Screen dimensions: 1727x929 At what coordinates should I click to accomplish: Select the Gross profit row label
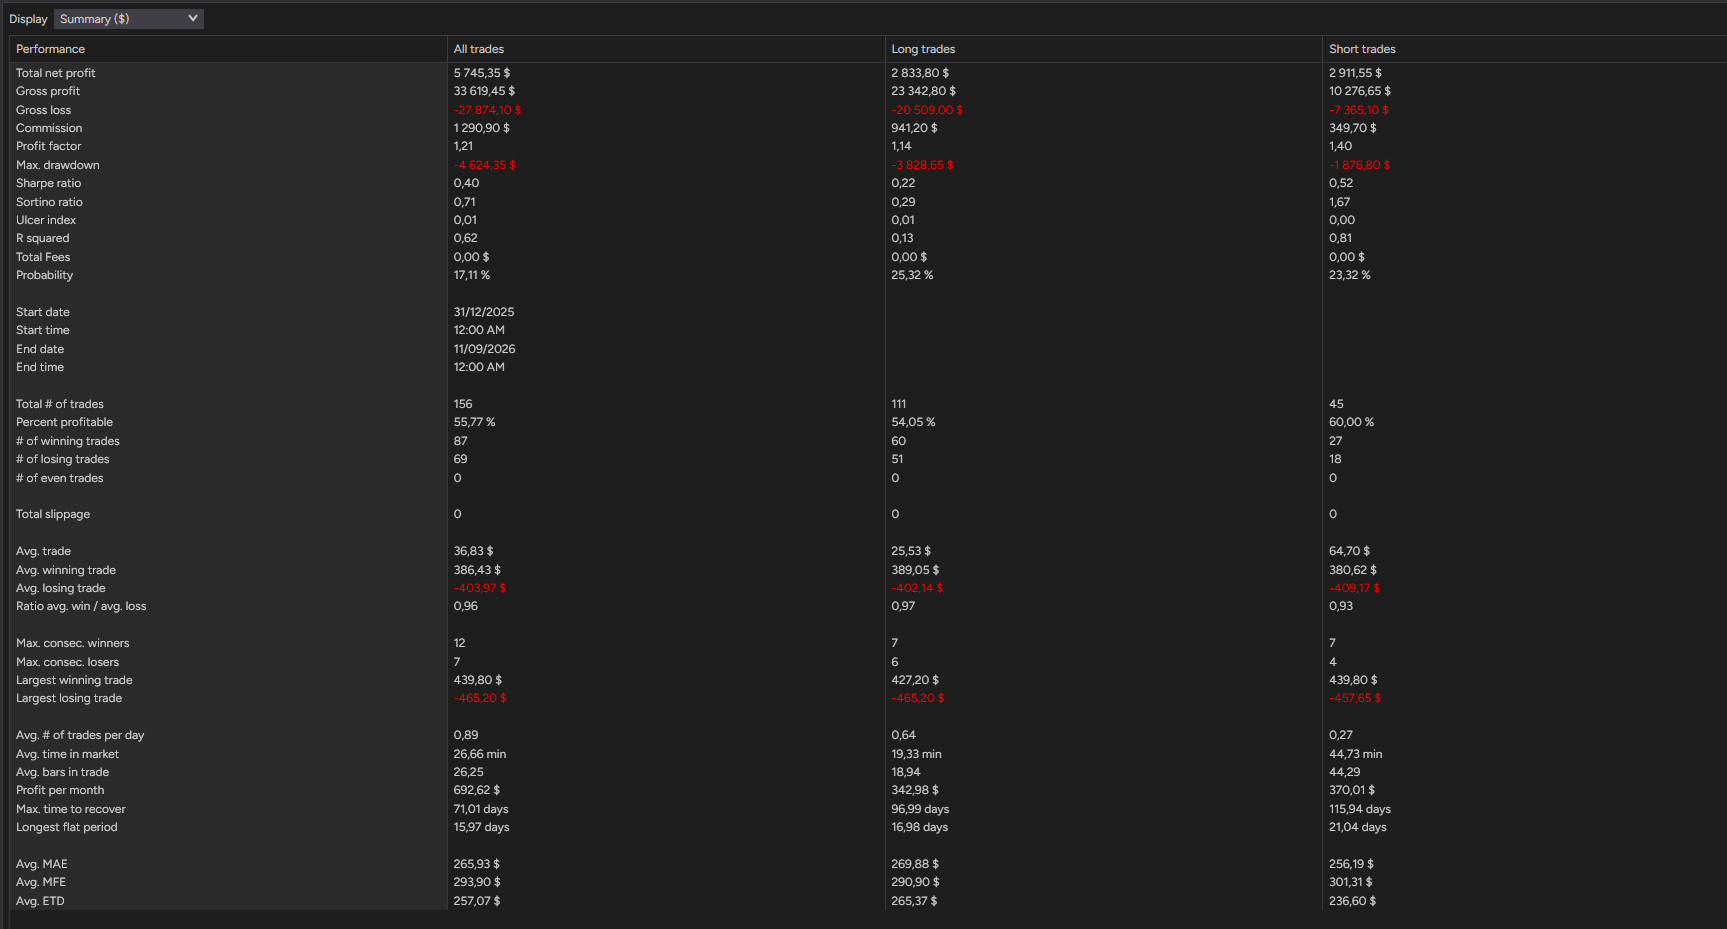tap(48, 91)
